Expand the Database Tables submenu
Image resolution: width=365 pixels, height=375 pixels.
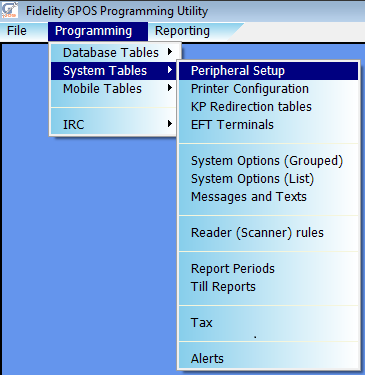pos(113,52)
